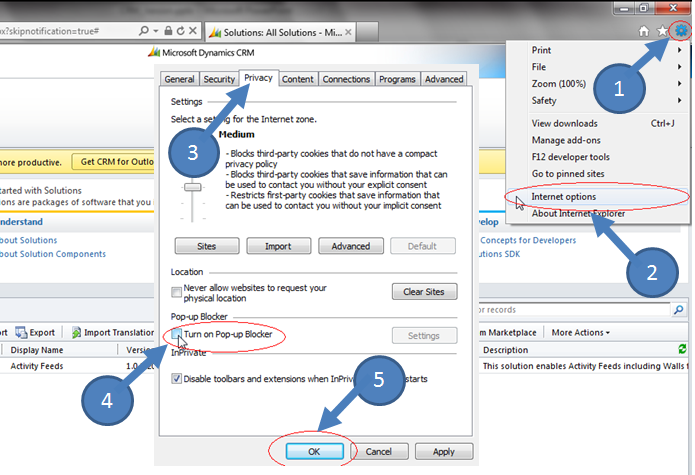Image resolution: width=695 pixels, height=475 pixels.
Task: Open the Connections tab
Action: tap(346, 79)
